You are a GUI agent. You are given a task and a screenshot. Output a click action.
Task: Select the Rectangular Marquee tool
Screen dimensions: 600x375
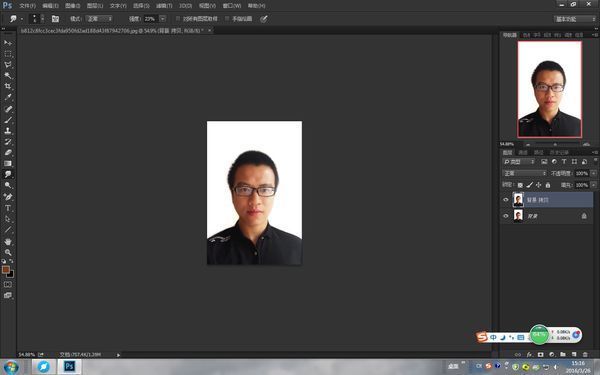point(8,54)
